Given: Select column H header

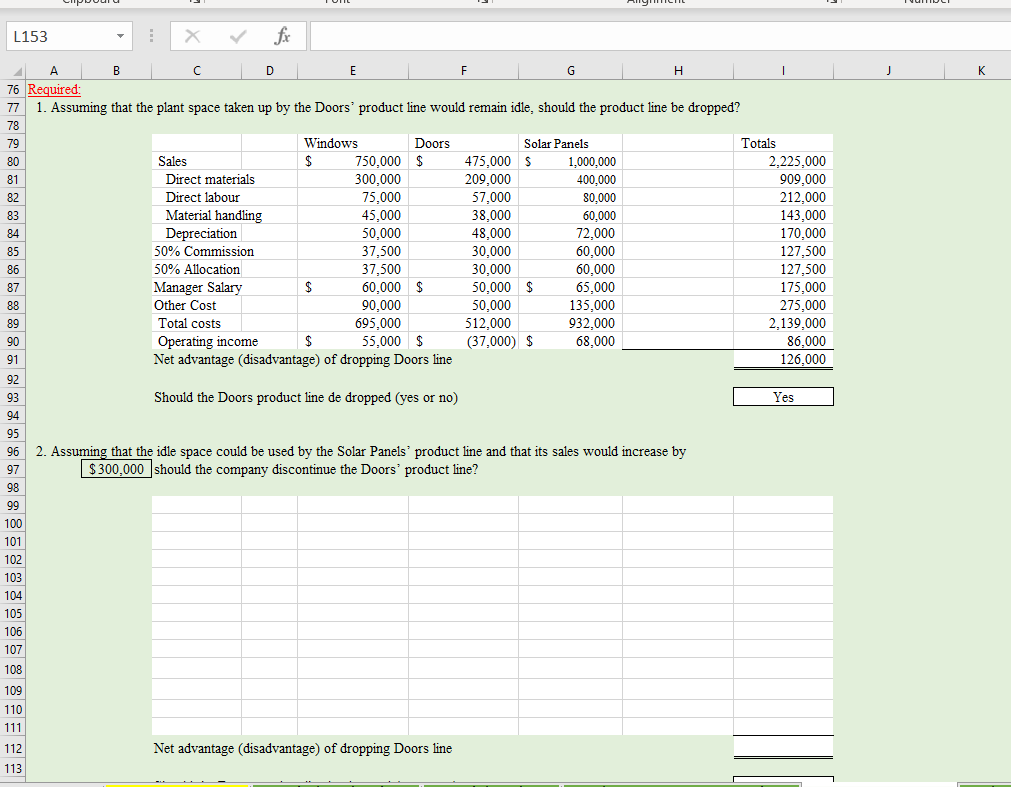Looking at the screenshot, I should (x=678, y=71).
